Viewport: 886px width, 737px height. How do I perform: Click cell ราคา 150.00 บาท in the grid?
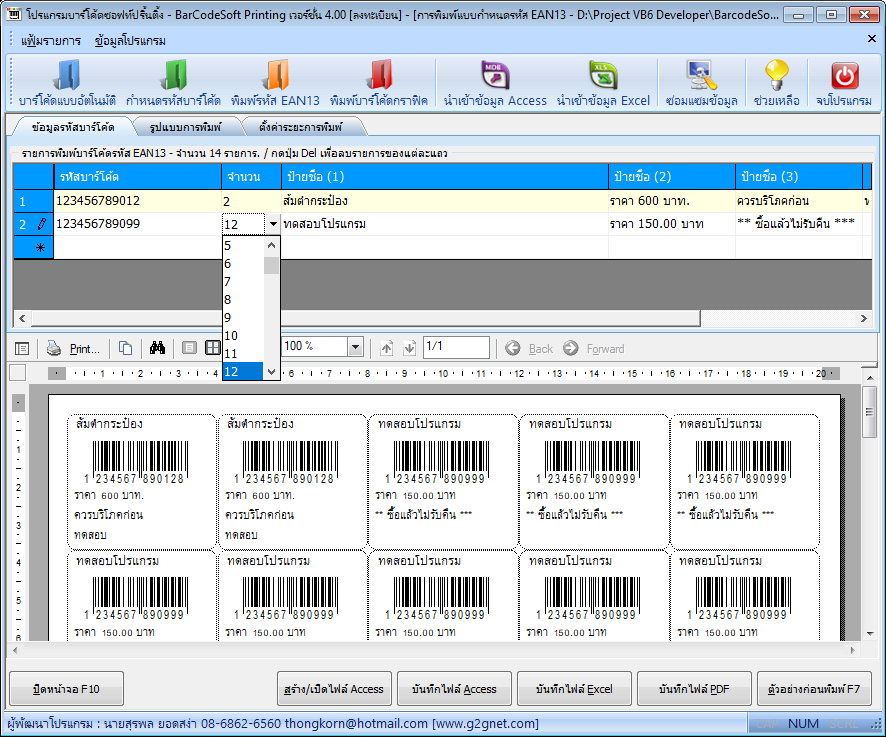tap(672, 224)
